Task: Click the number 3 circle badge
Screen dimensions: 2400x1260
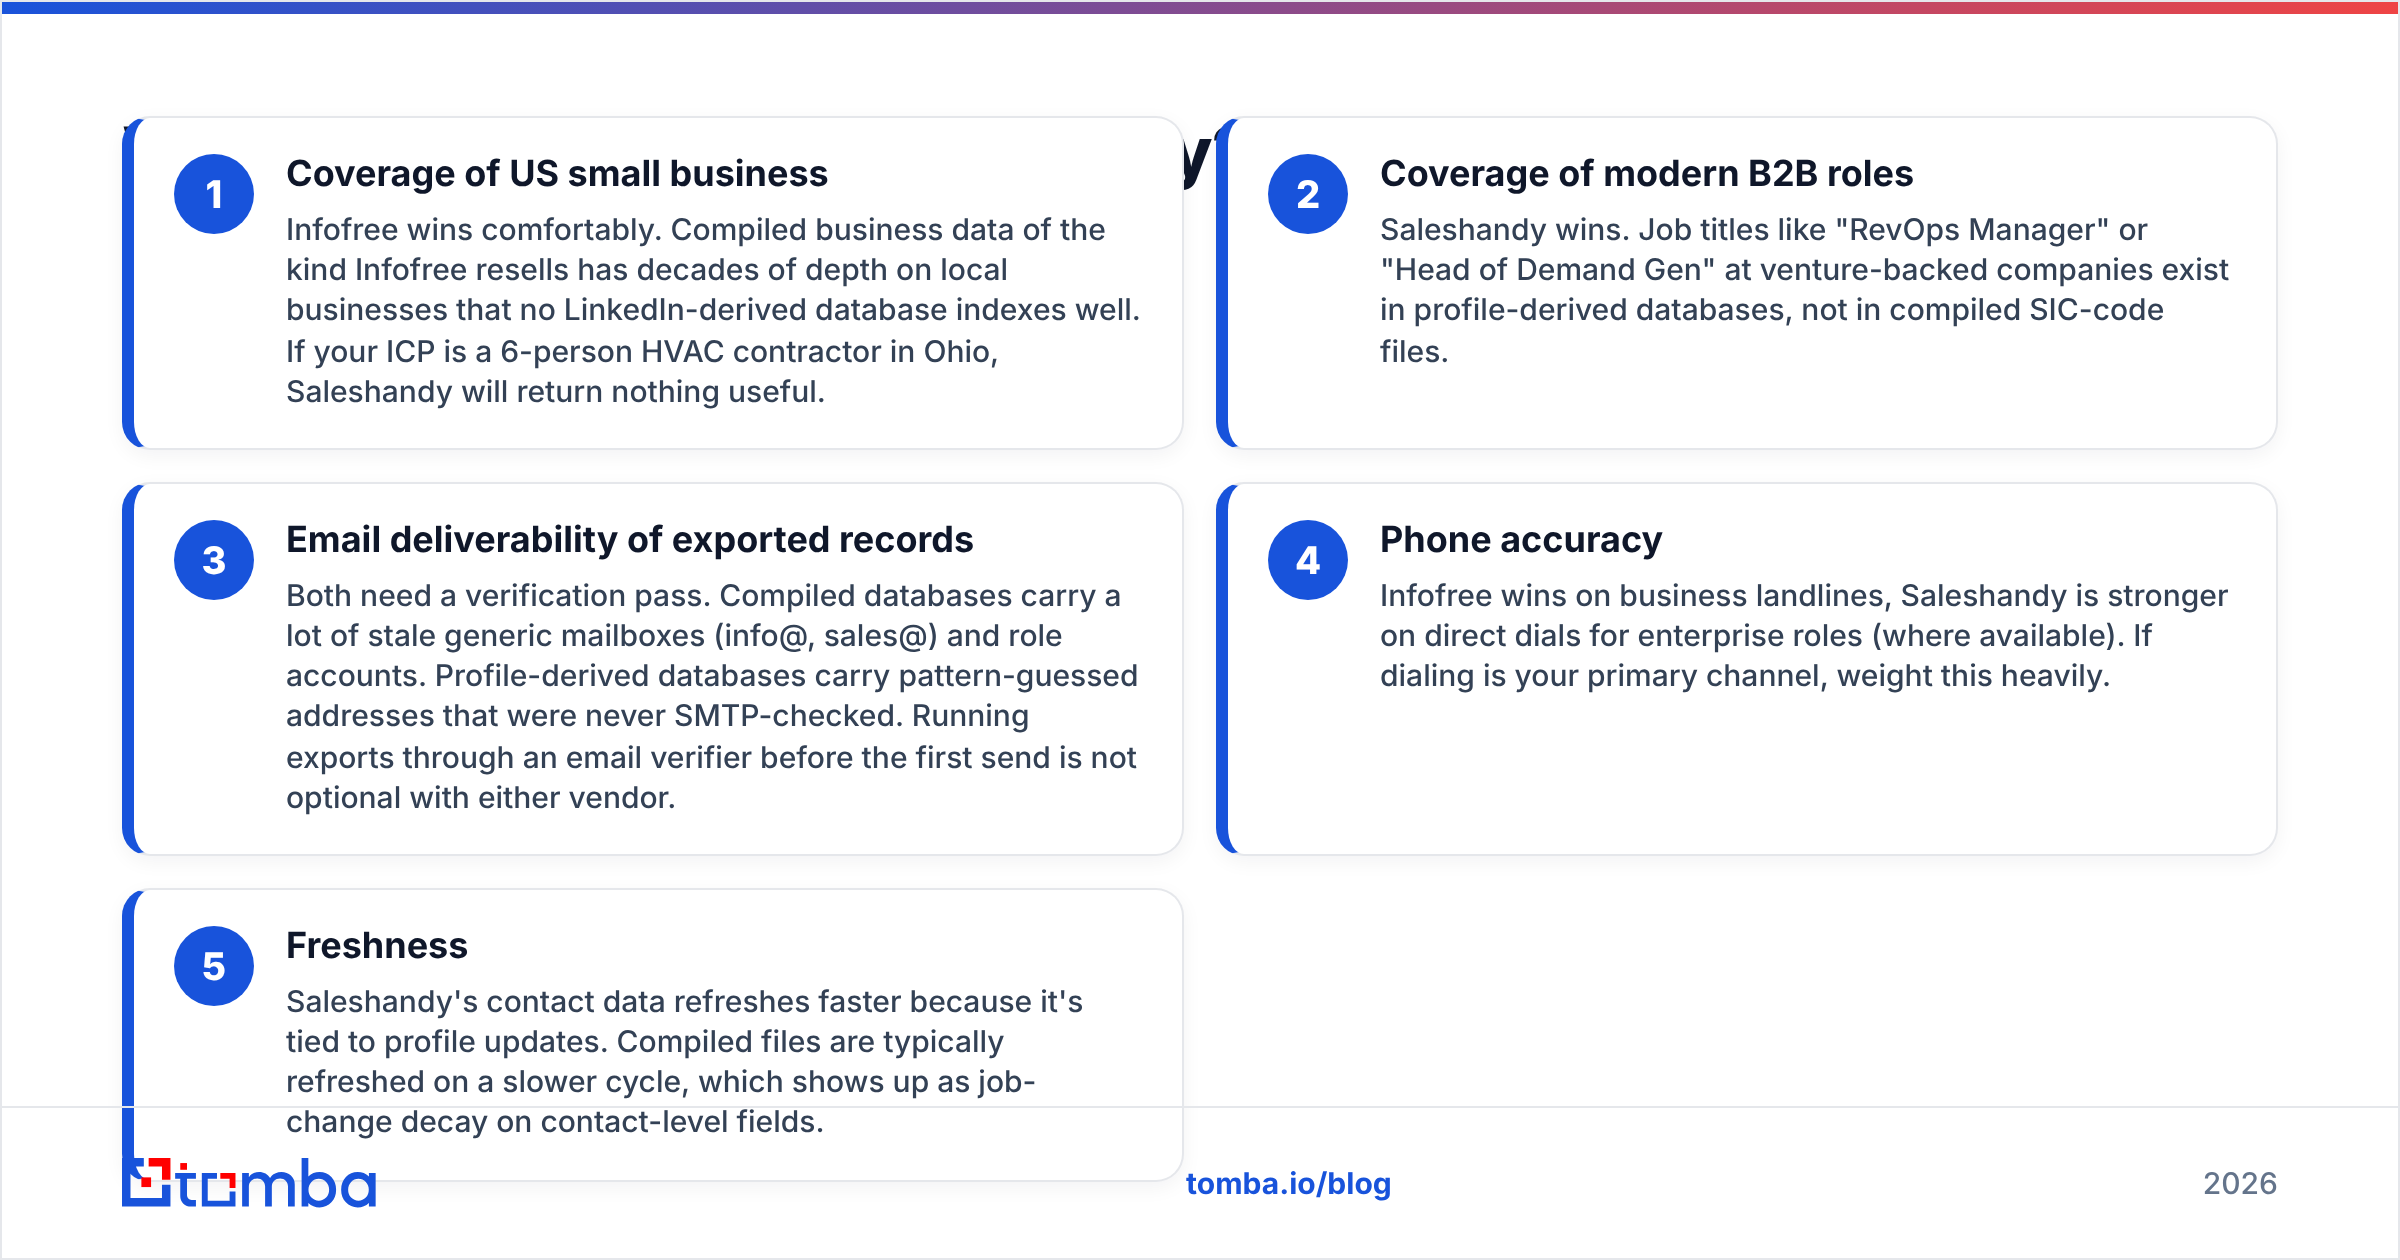Action: 214,560
